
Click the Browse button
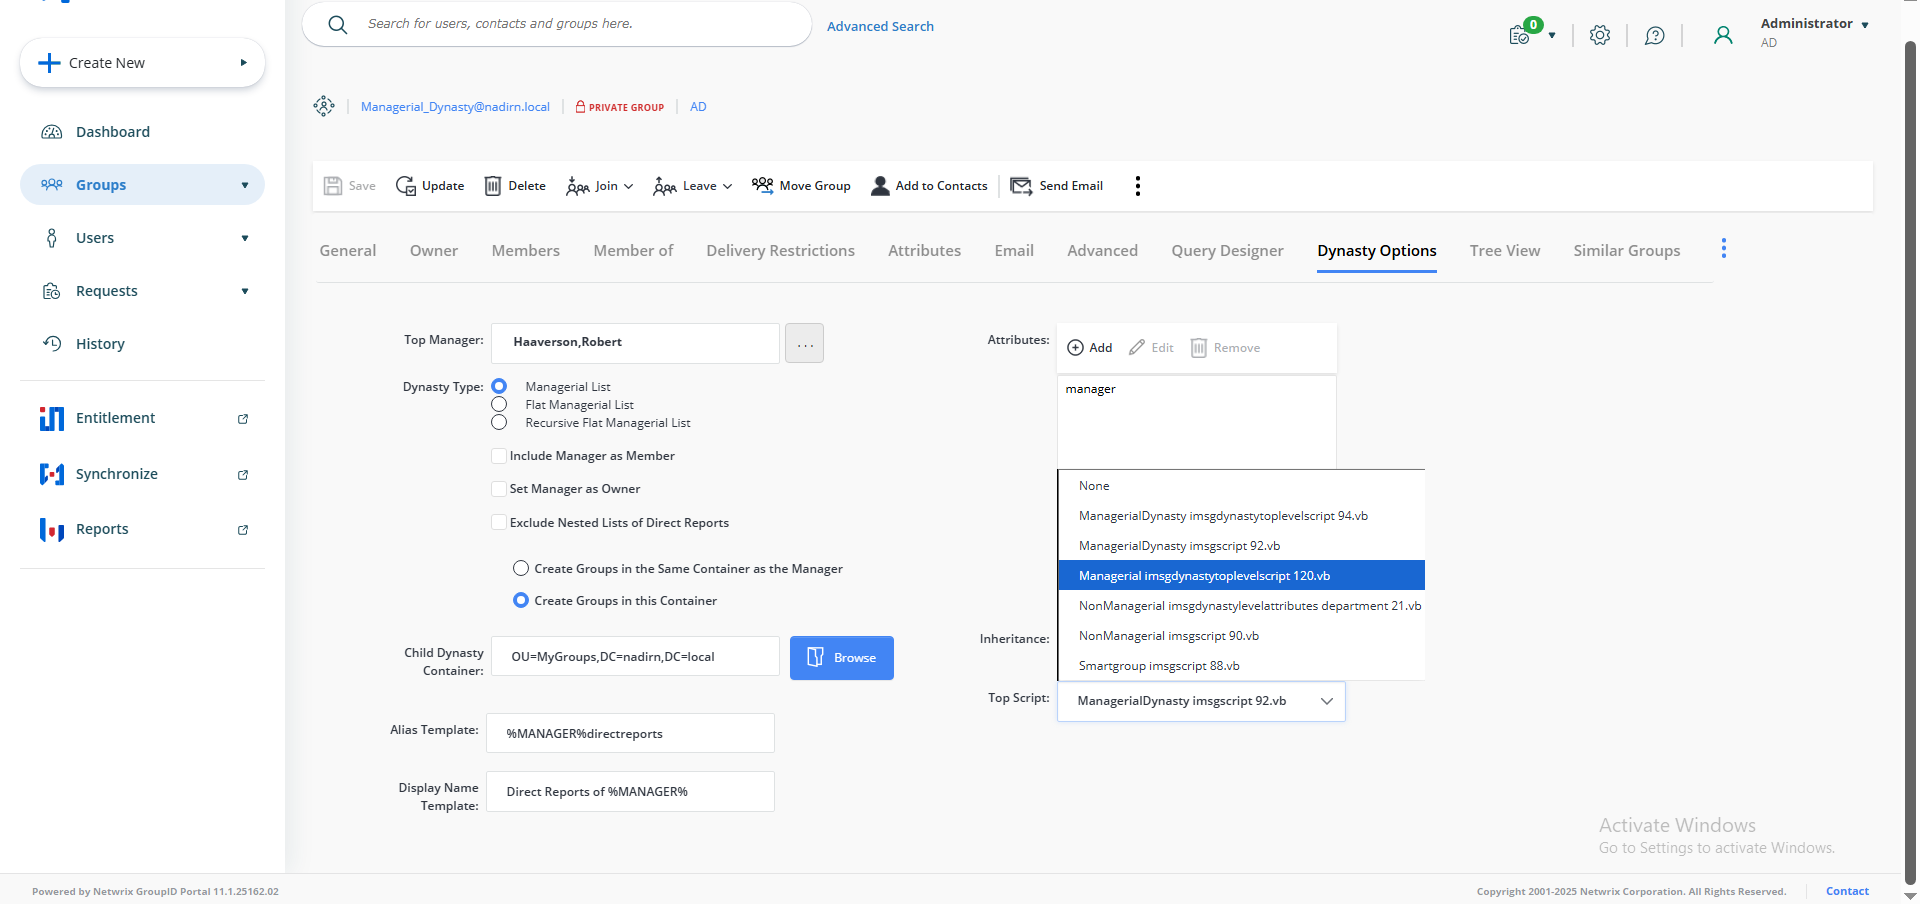click(x=841, y=658)
